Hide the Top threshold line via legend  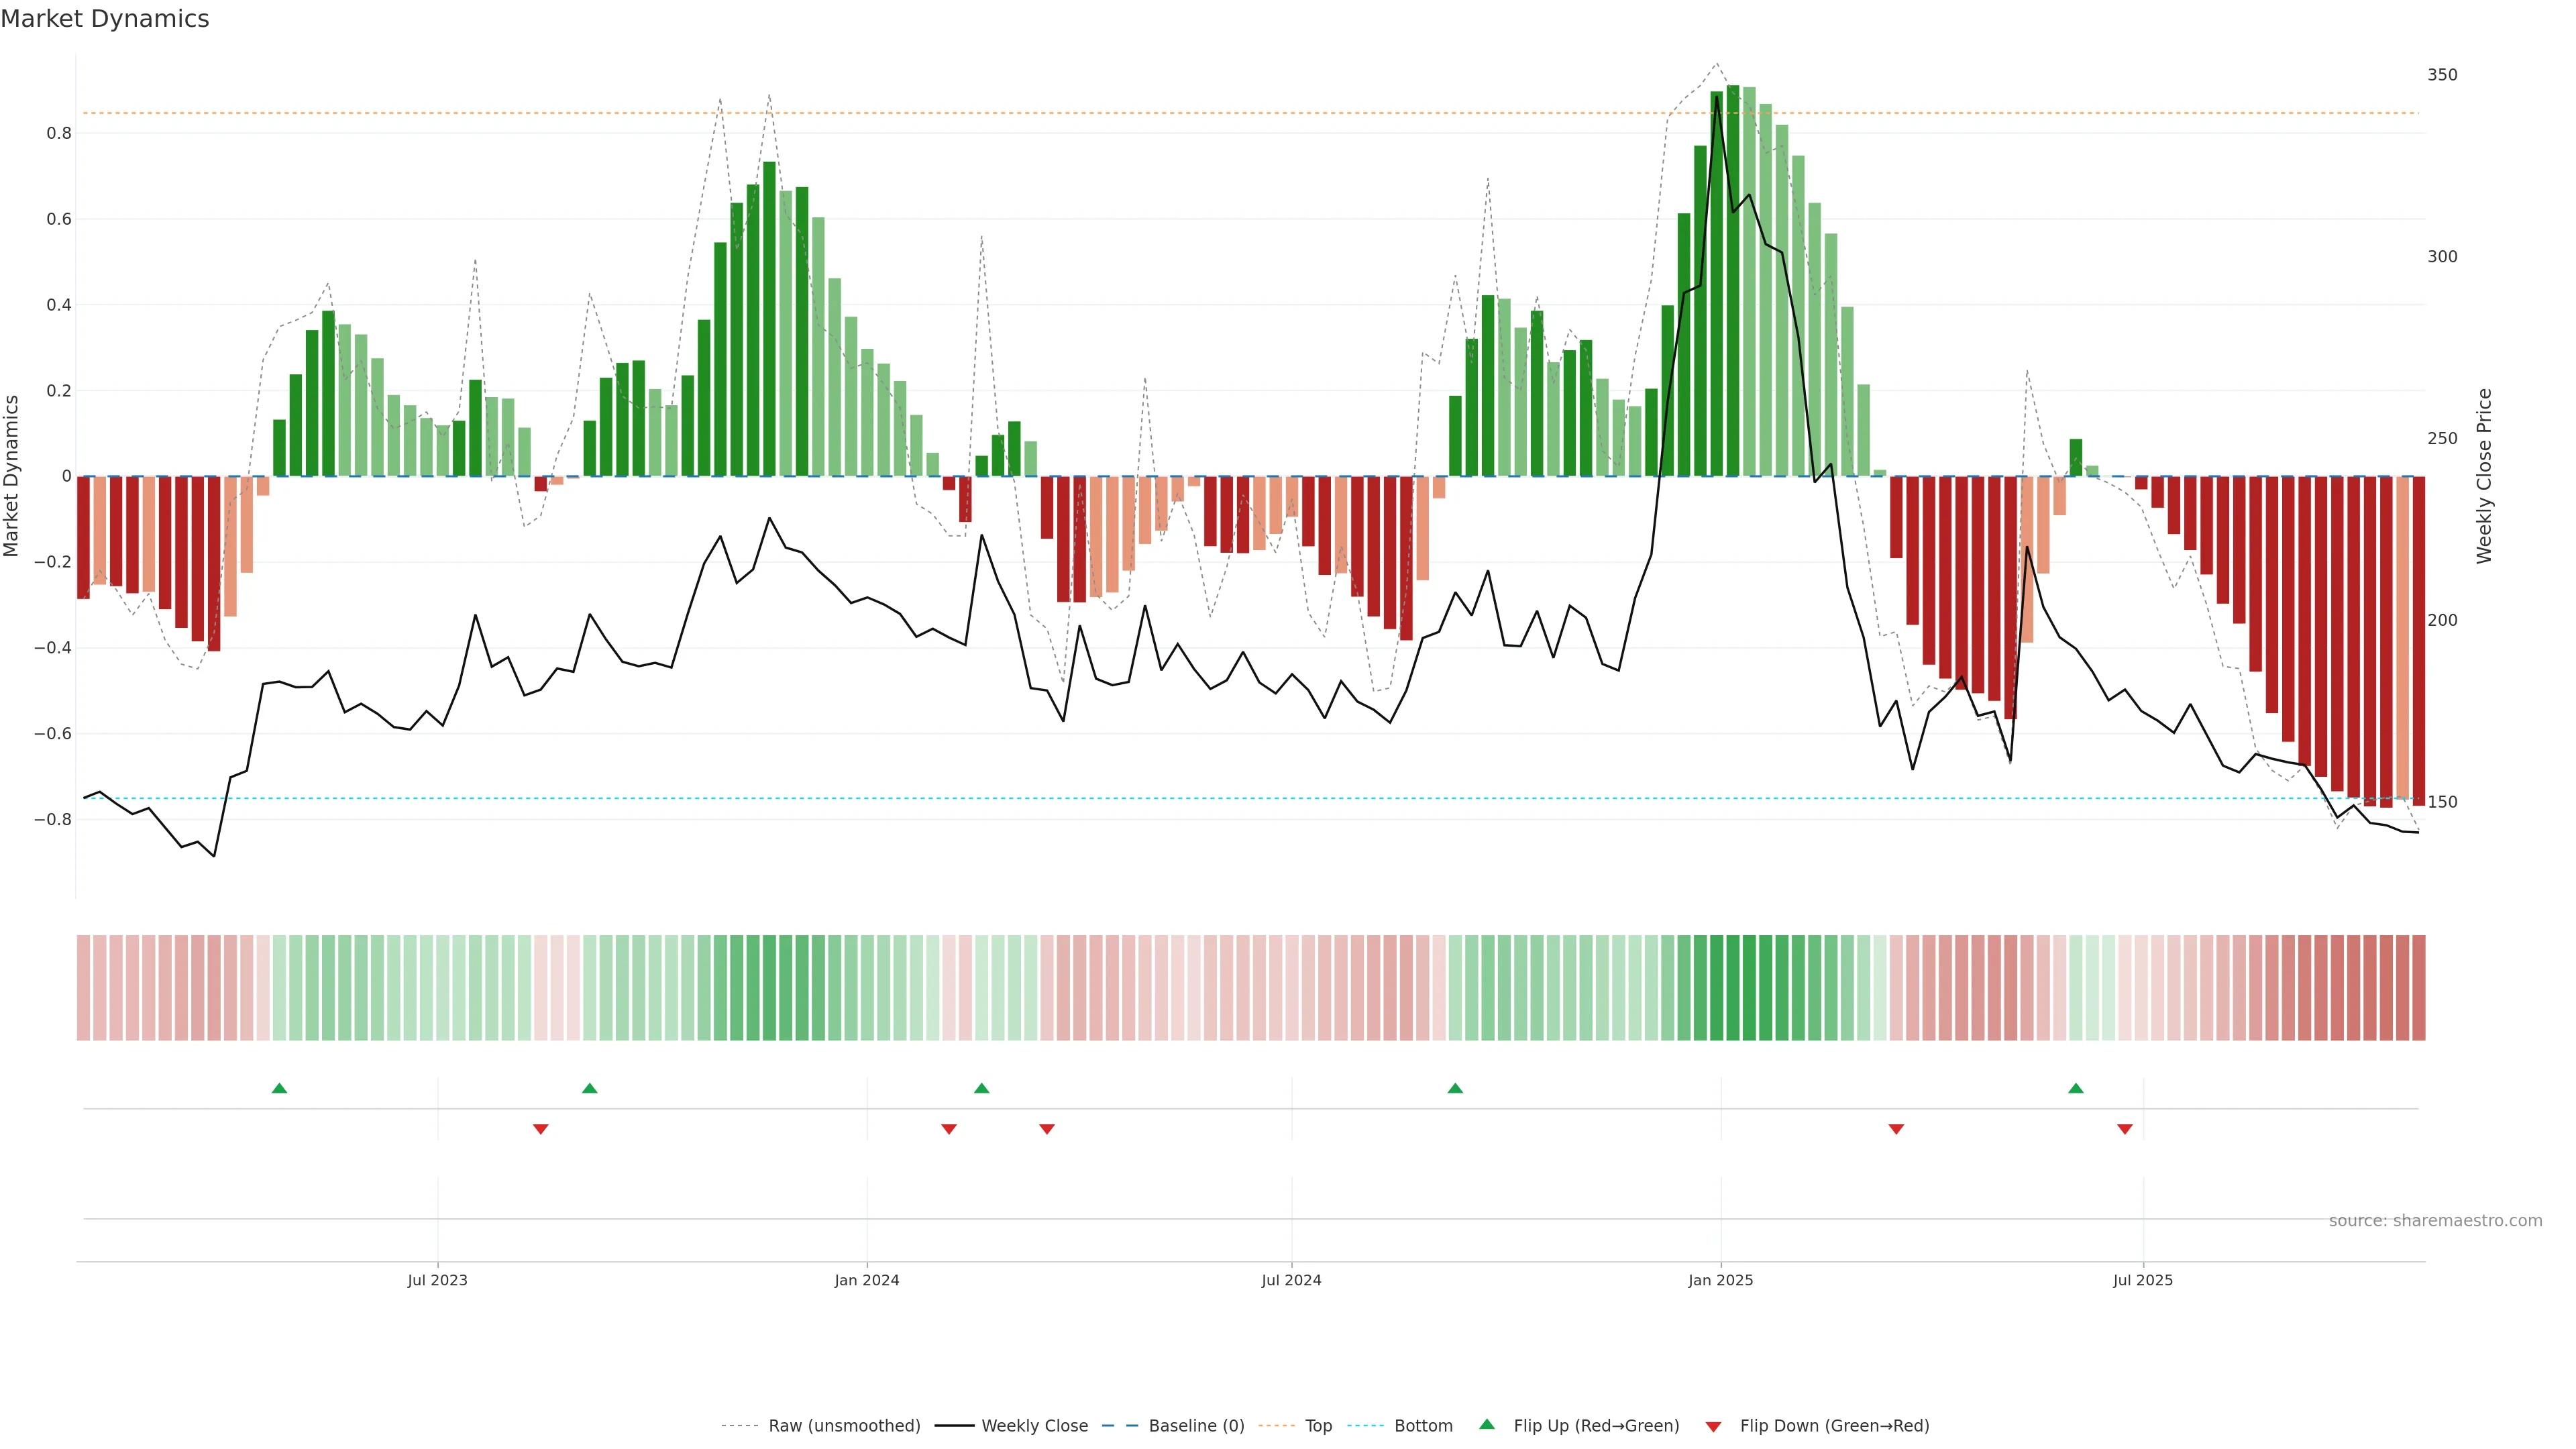point(1318,1426)
